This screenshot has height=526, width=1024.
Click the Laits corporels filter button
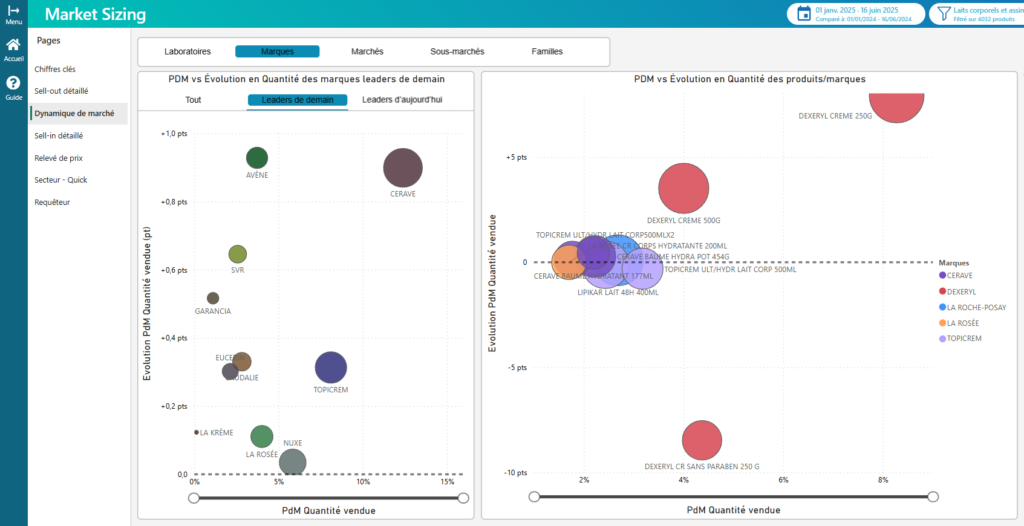(x=976, y=14)
